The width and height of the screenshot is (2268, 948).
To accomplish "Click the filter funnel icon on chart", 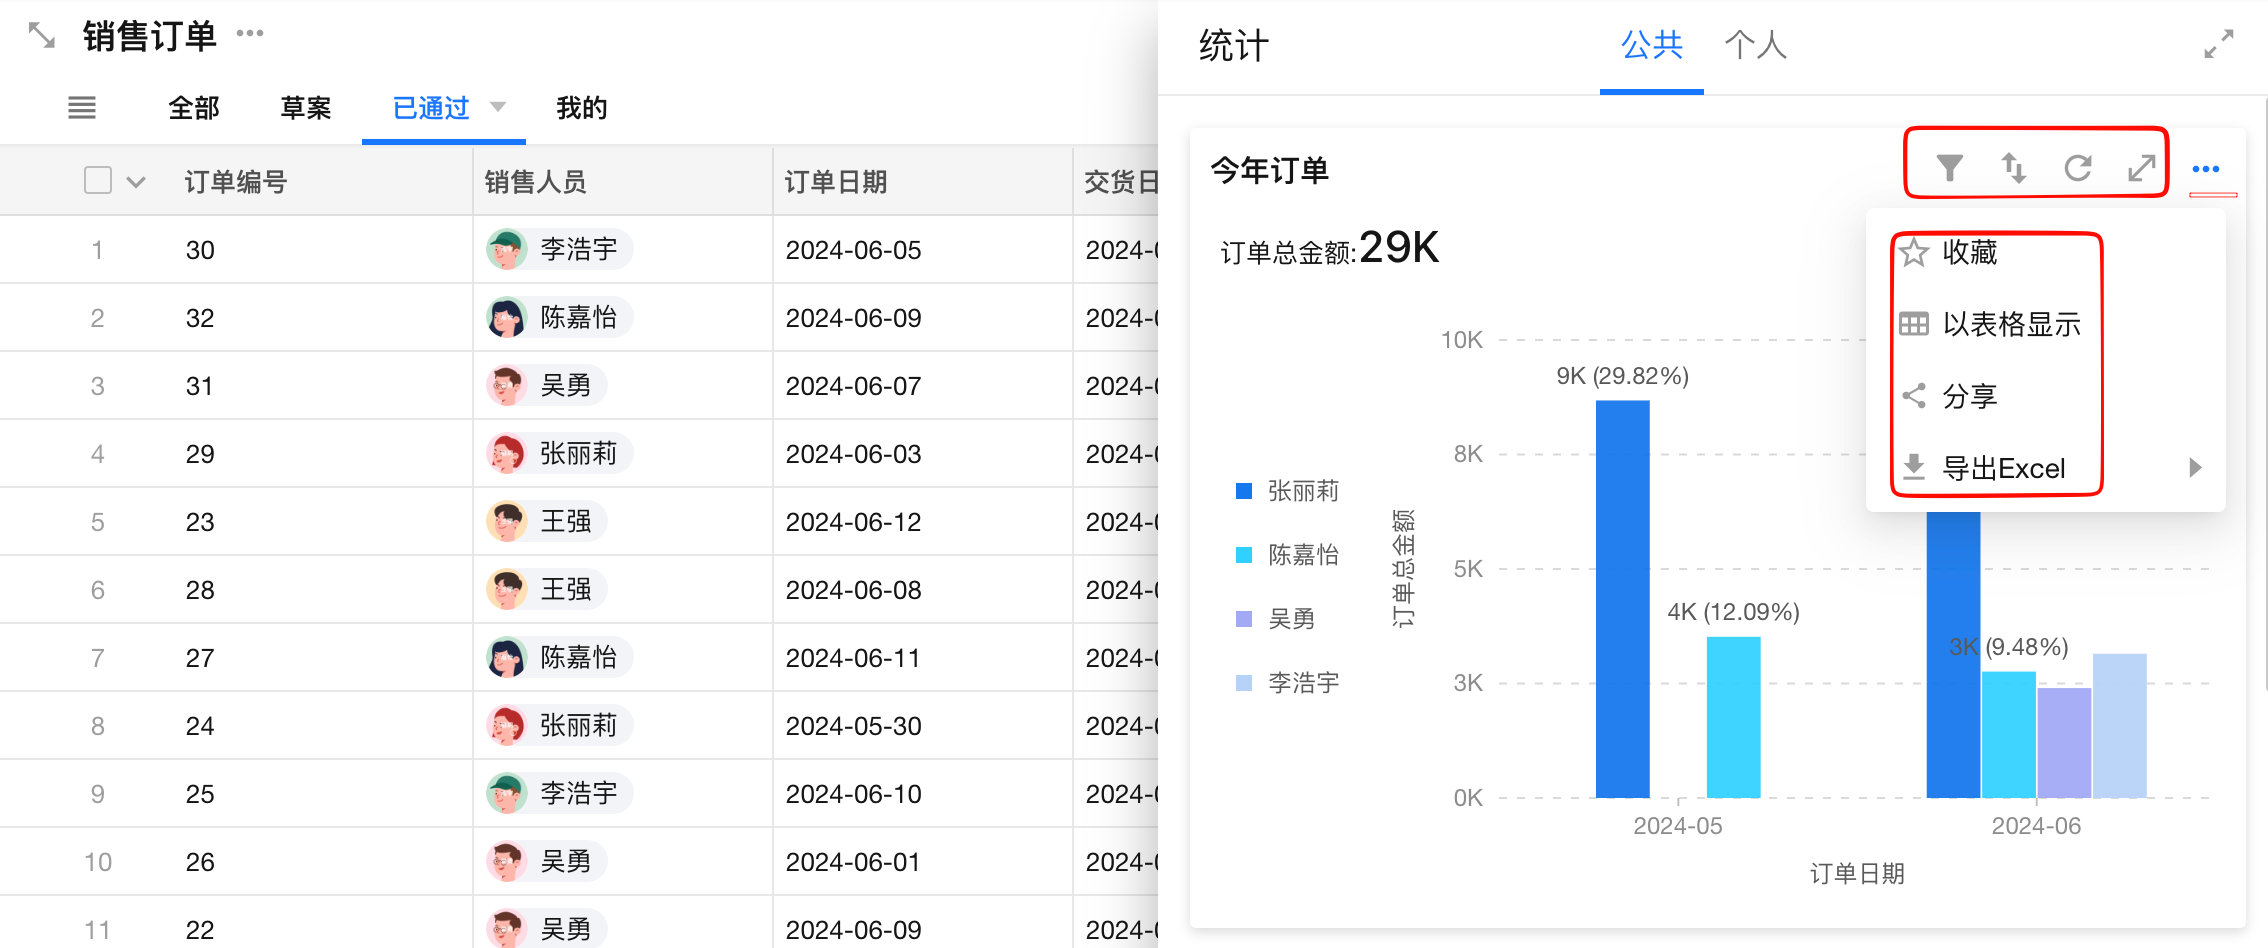I will [x=1949, y=168].
